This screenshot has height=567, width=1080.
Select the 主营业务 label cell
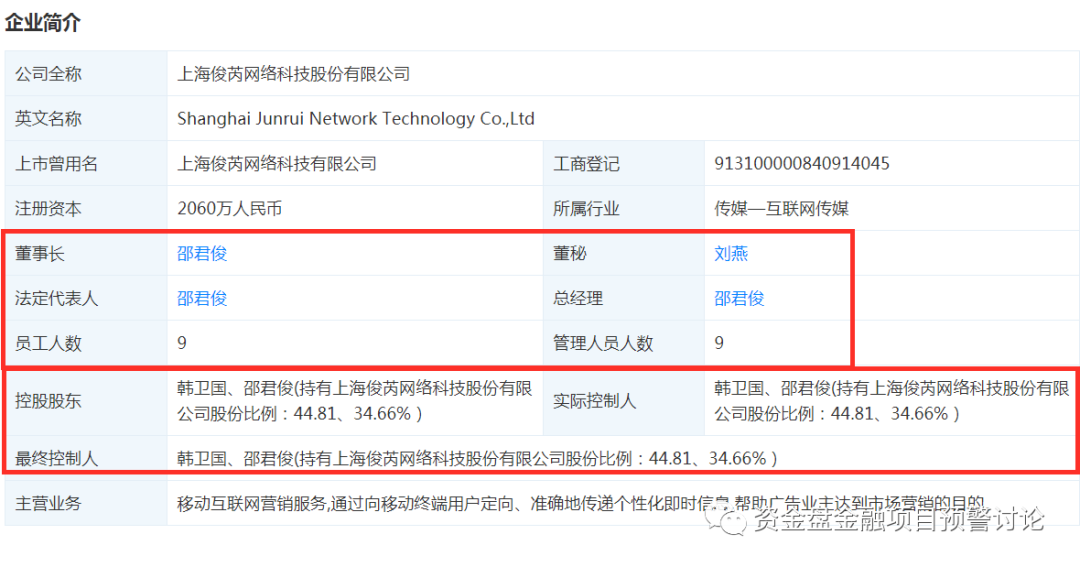pos(86,503)
